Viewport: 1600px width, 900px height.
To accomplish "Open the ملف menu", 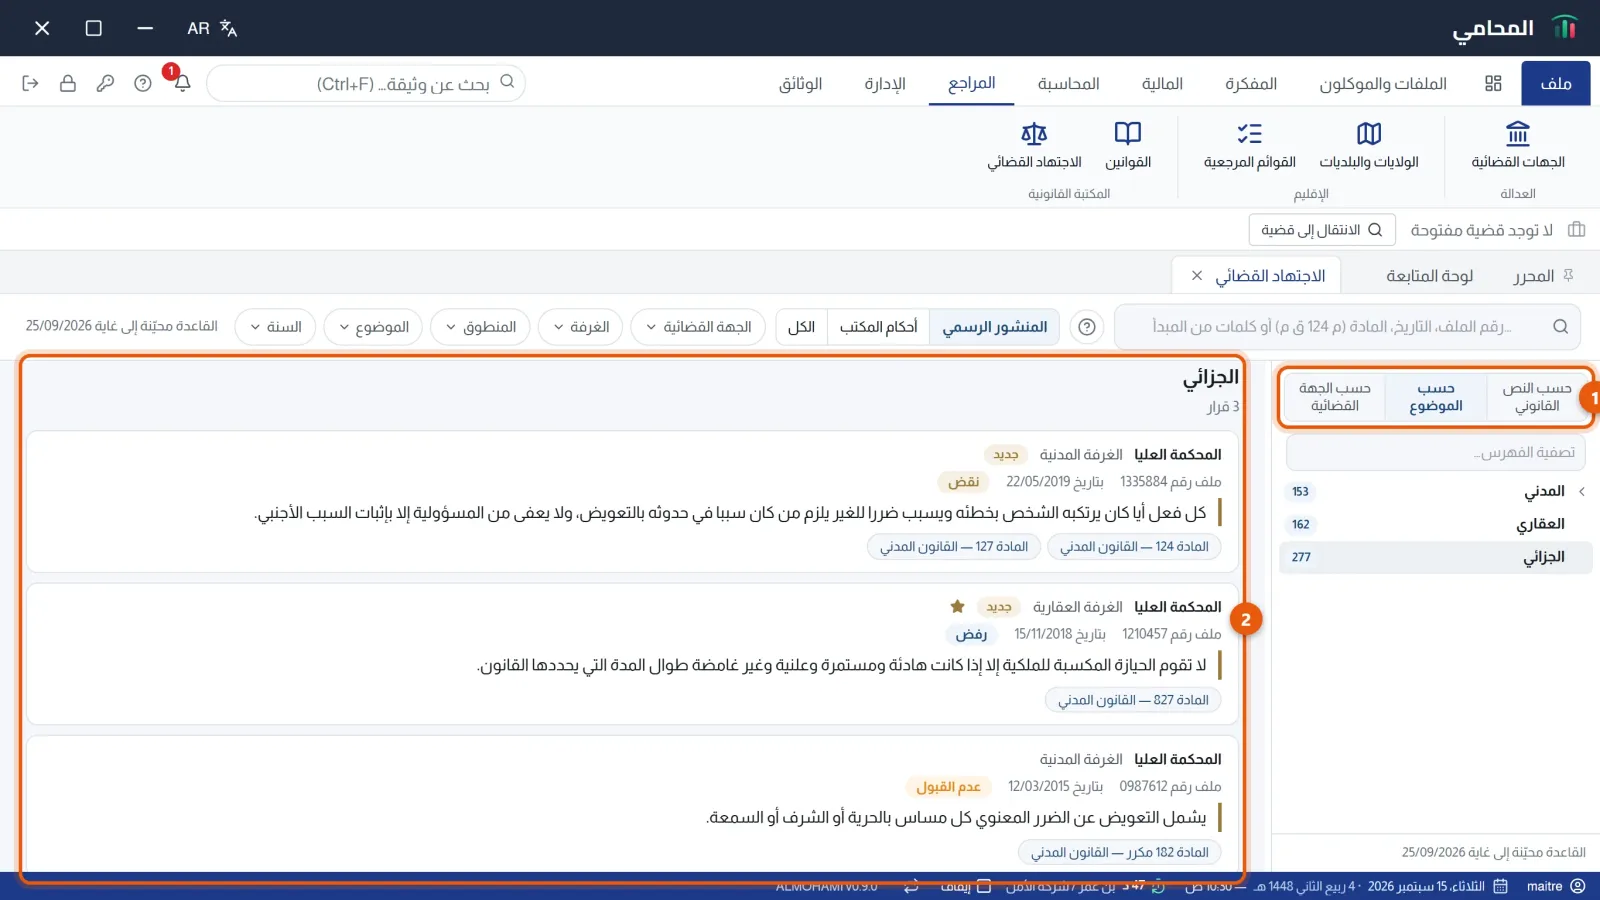I will pos(1555,83).
